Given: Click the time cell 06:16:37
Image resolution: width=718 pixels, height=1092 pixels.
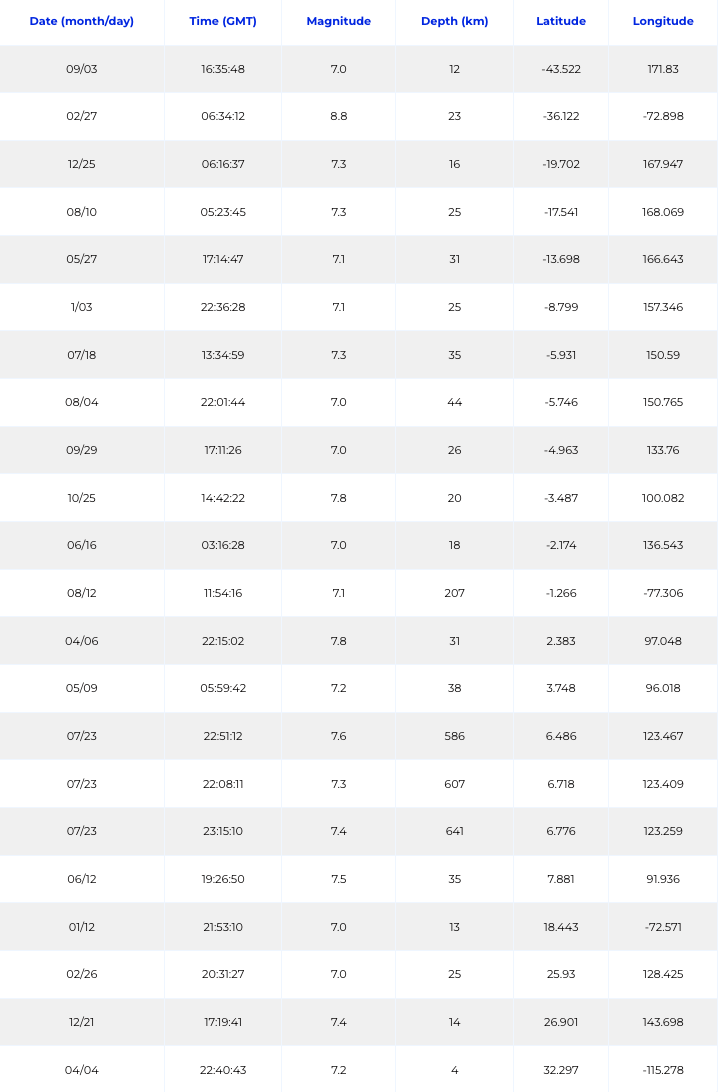Looking at the screenshot, I should [x=223, y=164].
